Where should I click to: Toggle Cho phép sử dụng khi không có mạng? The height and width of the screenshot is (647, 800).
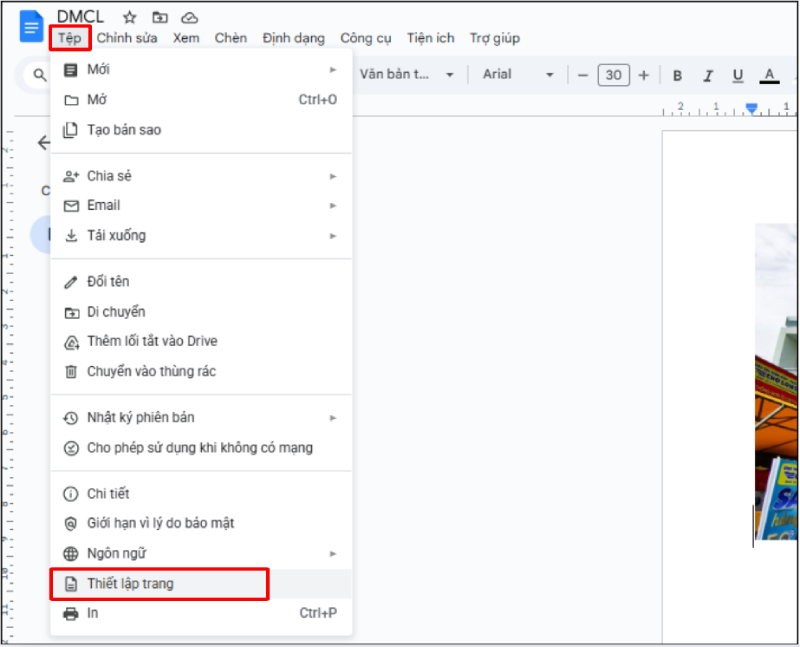[199, 448]
